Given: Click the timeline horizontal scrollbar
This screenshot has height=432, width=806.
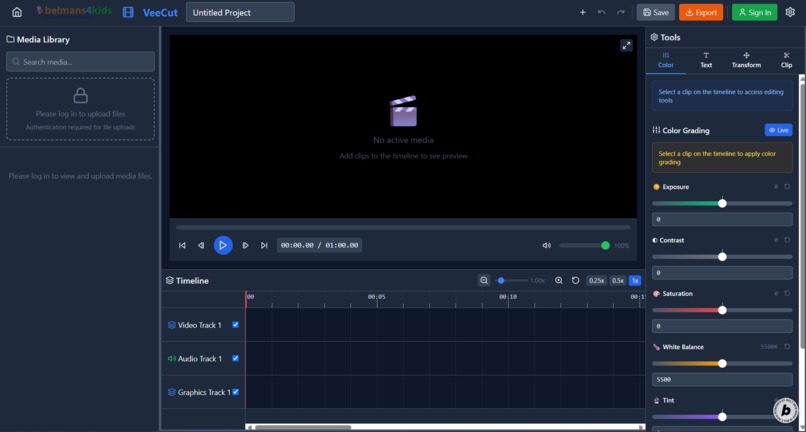Looking at the screenshot, I should pyautogui.click(x=303, y=427).
